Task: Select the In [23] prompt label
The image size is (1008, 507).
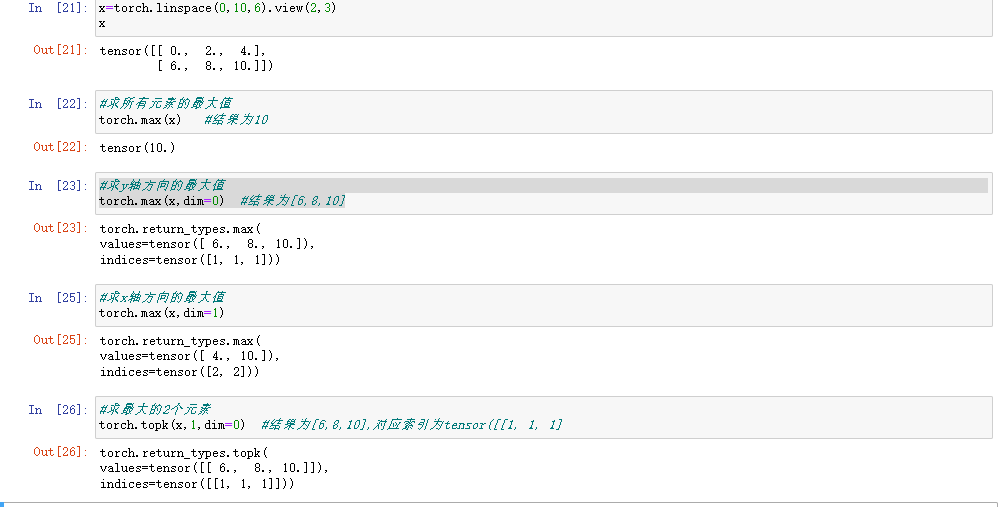Action: pyautogui.click(x=58, y=186)
